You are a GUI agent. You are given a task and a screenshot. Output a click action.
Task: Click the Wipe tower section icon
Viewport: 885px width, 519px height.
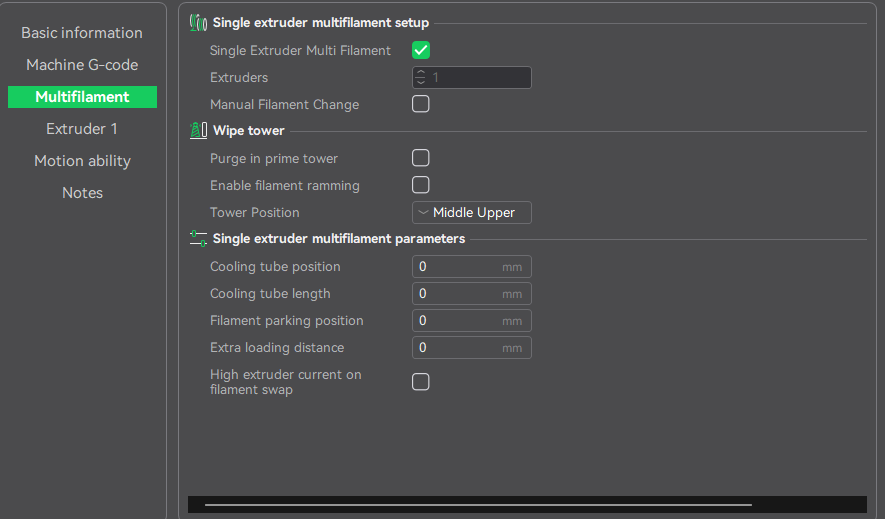click(198, 130)
